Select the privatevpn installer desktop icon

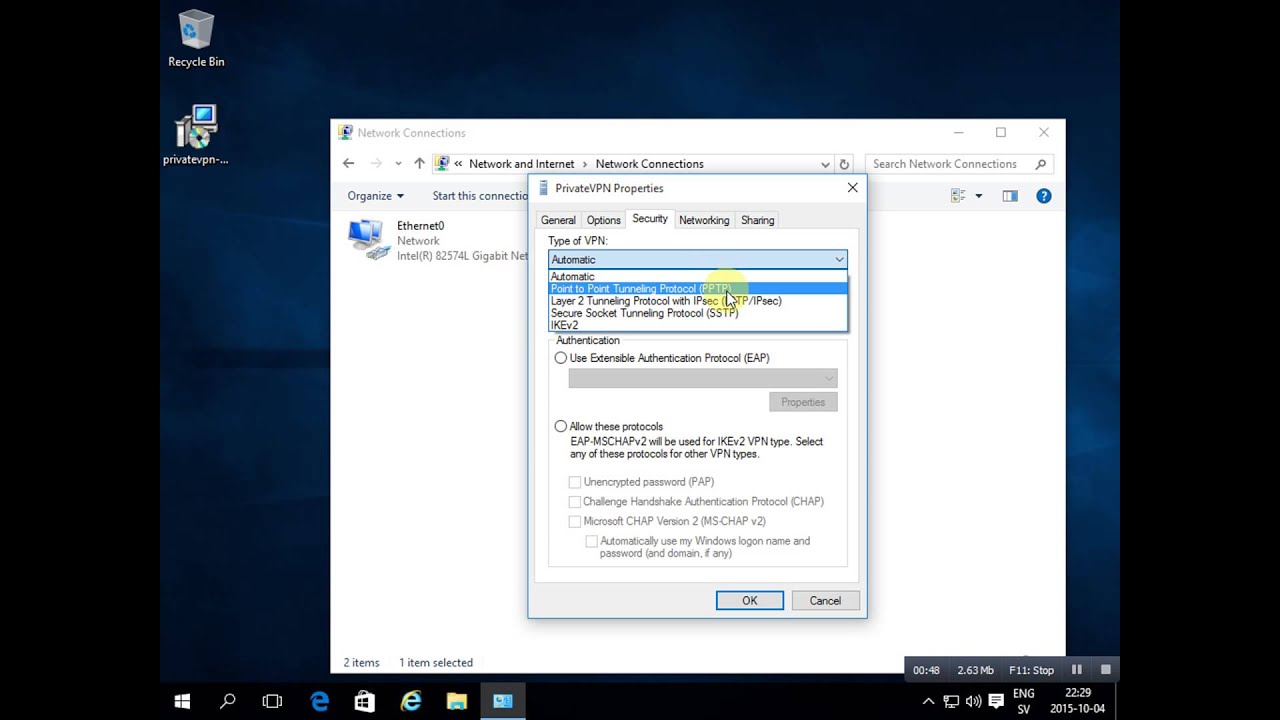(x=196, y=135)
